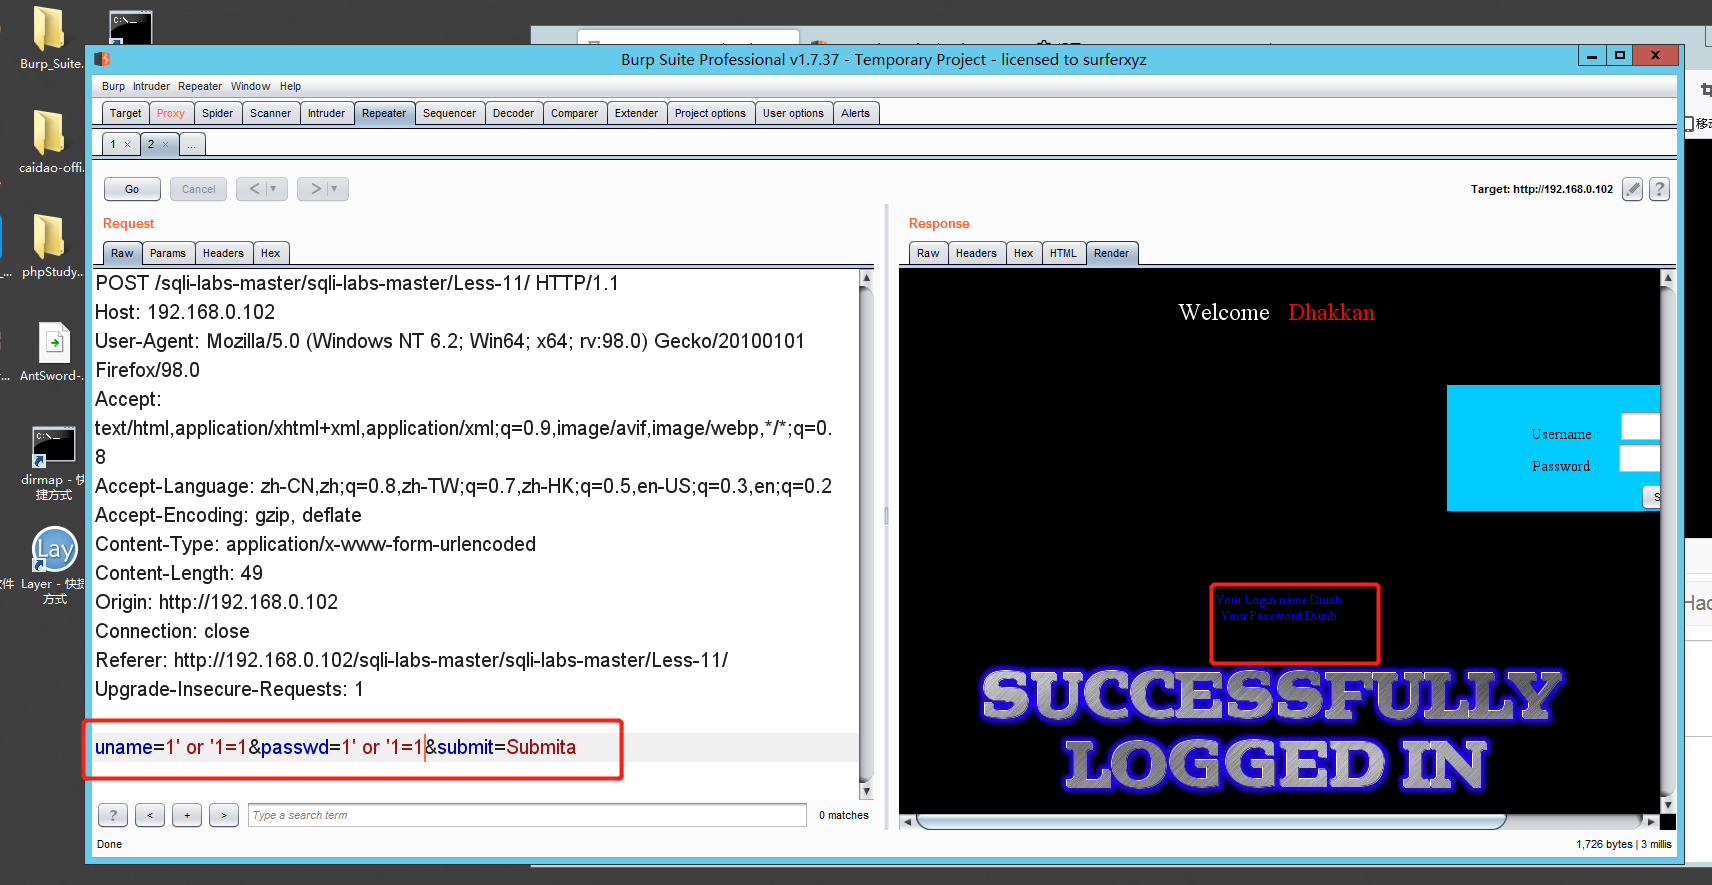
Task: Switch to the Target tab
Action: [x=125, y=114]
